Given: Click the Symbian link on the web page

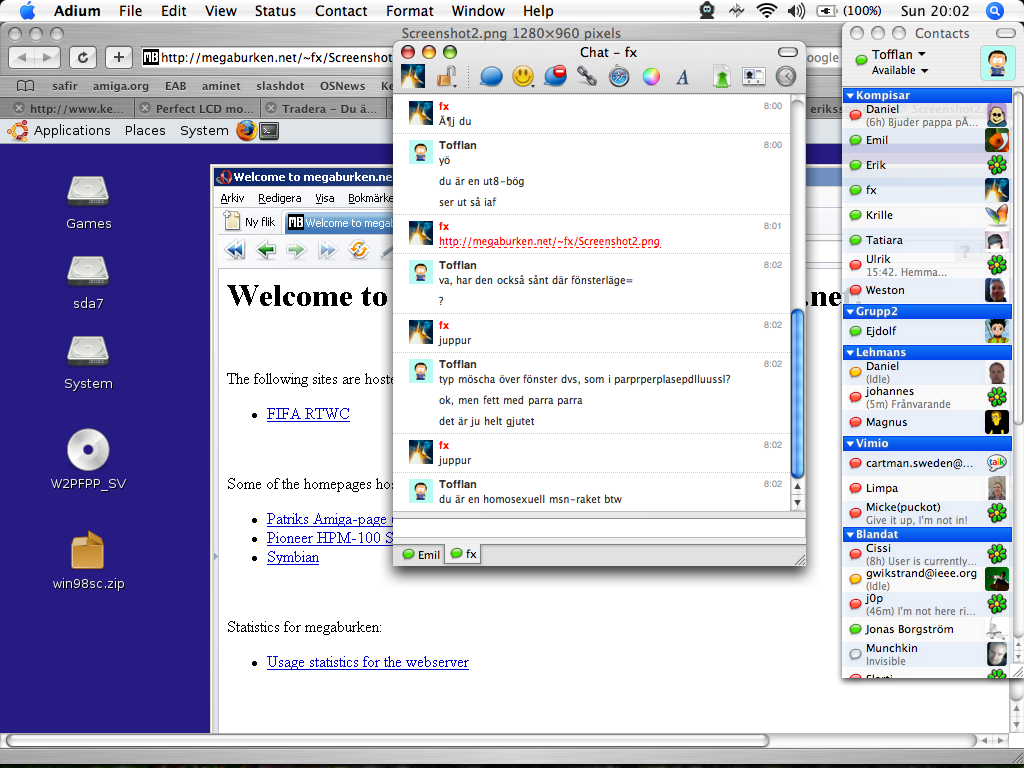Looking at the screenshot, I should (x=293, y=557).
